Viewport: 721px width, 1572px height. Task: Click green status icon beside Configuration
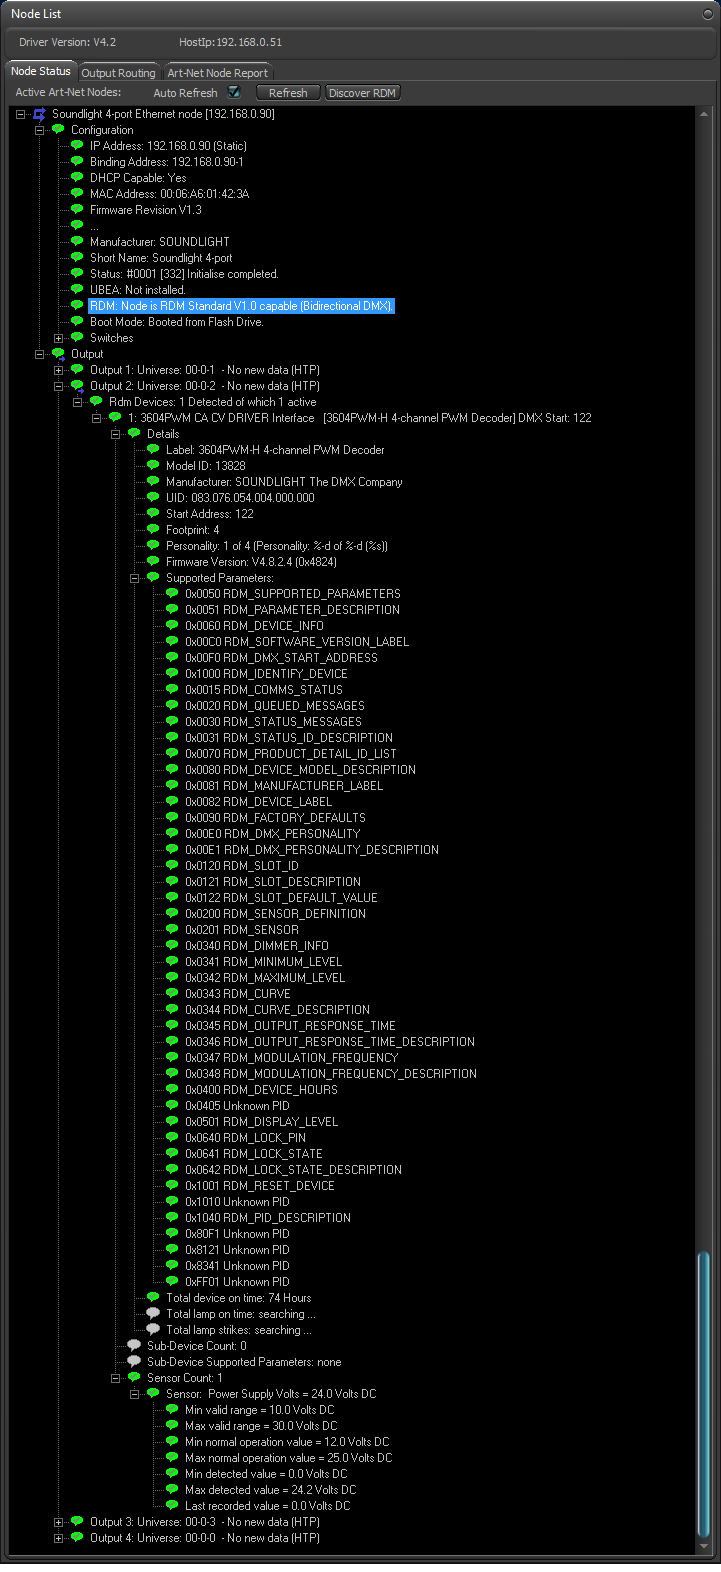pos(58,130)
